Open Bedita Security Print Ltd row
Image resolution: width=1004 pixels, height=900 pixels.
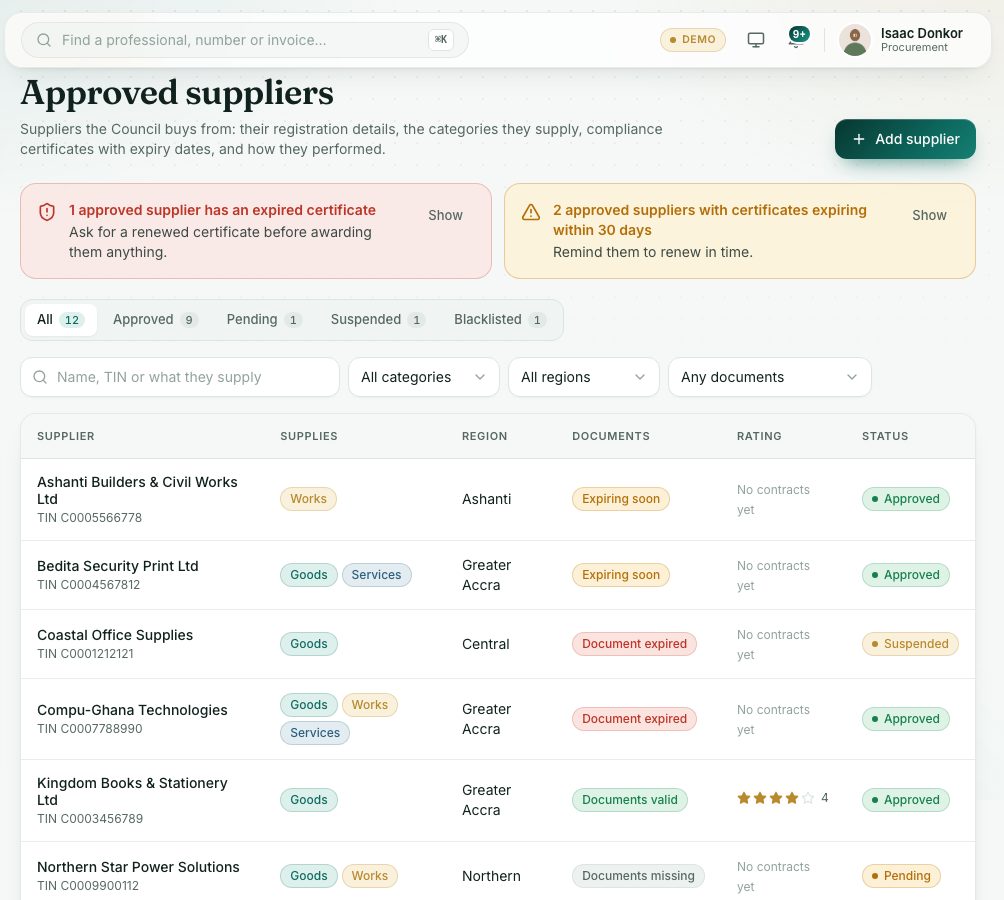[498, 575]
